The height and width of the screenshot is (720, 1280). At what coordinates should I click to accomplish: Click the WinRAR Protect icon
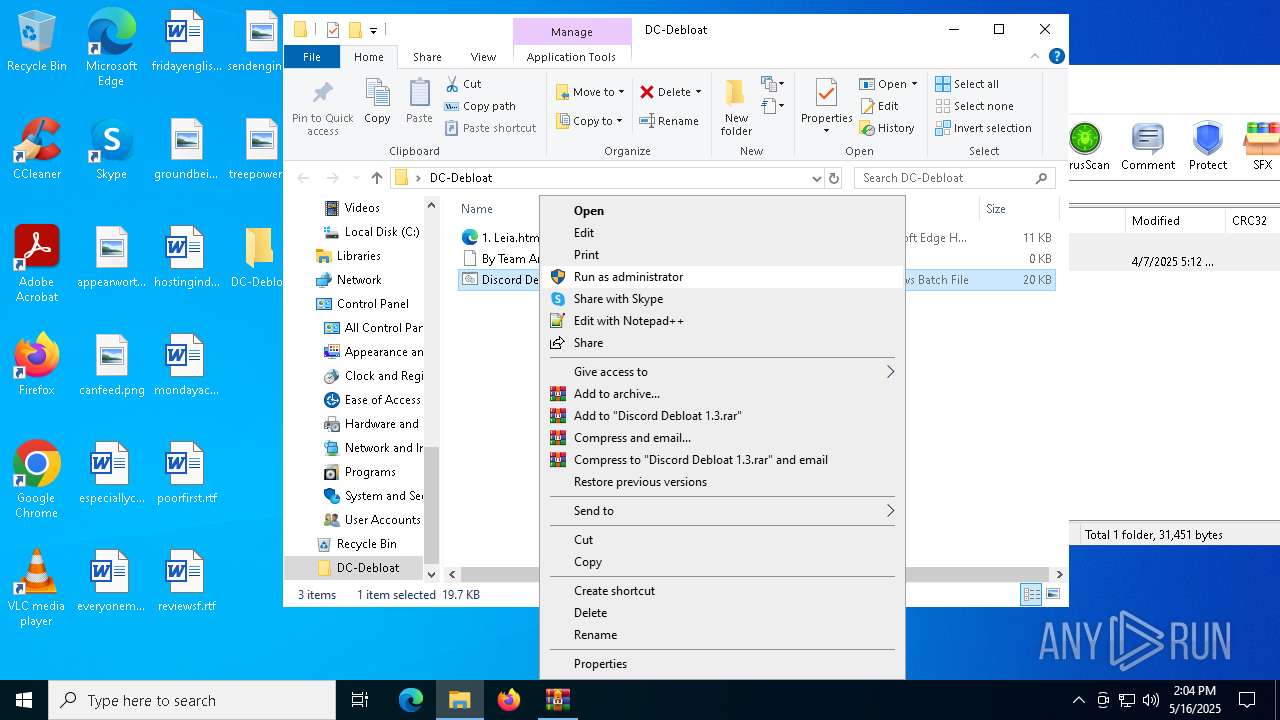click(1208, 147)
